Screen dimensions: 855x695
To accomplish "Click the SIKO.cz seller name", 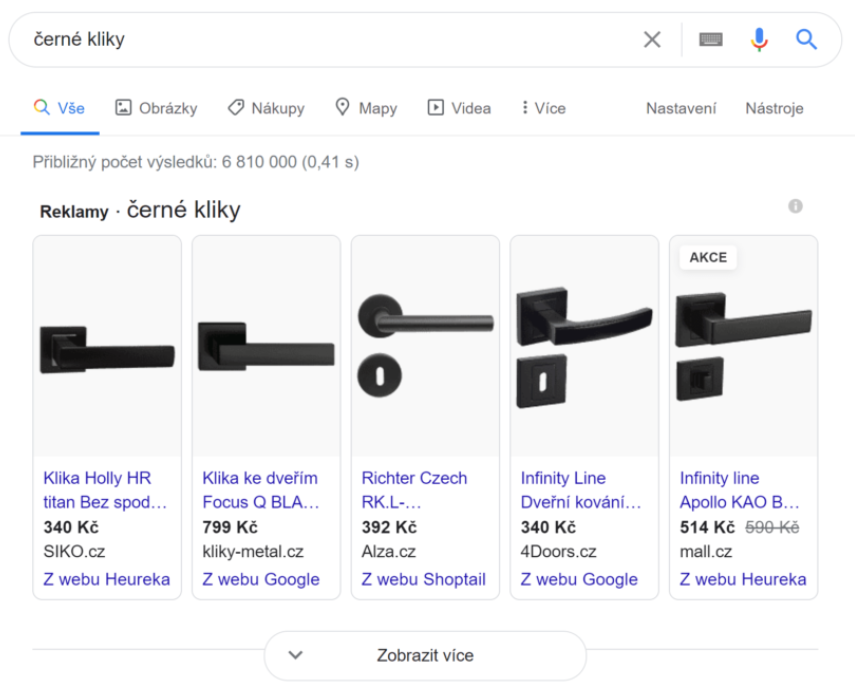I will (74, 552).
